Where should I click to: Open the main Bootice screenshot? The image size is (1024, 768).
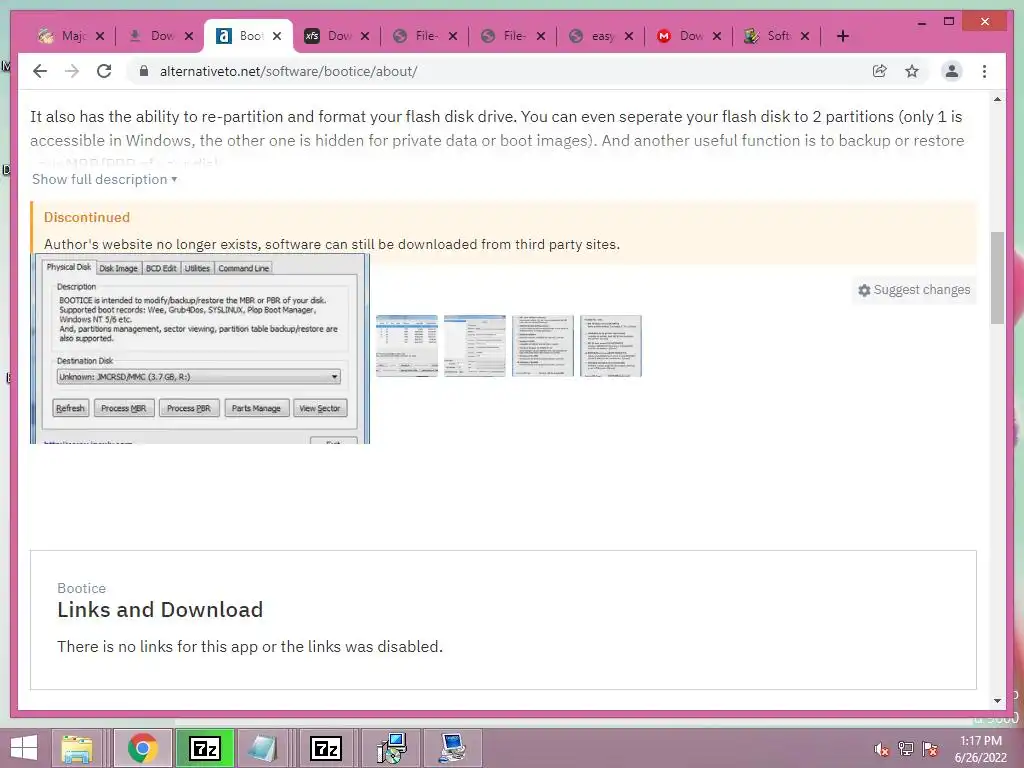click(200, 349)
